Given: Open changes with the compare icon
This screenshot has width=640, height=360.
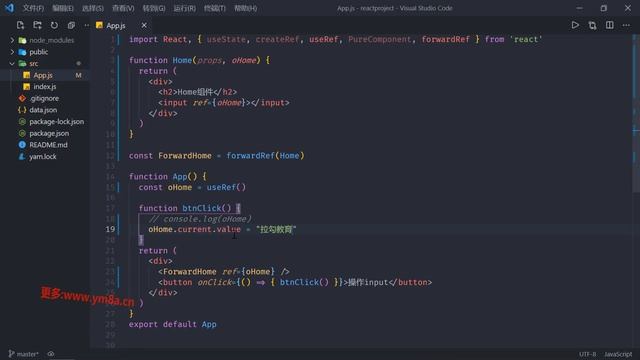Looking at the screenshot, I should (592, 25).
